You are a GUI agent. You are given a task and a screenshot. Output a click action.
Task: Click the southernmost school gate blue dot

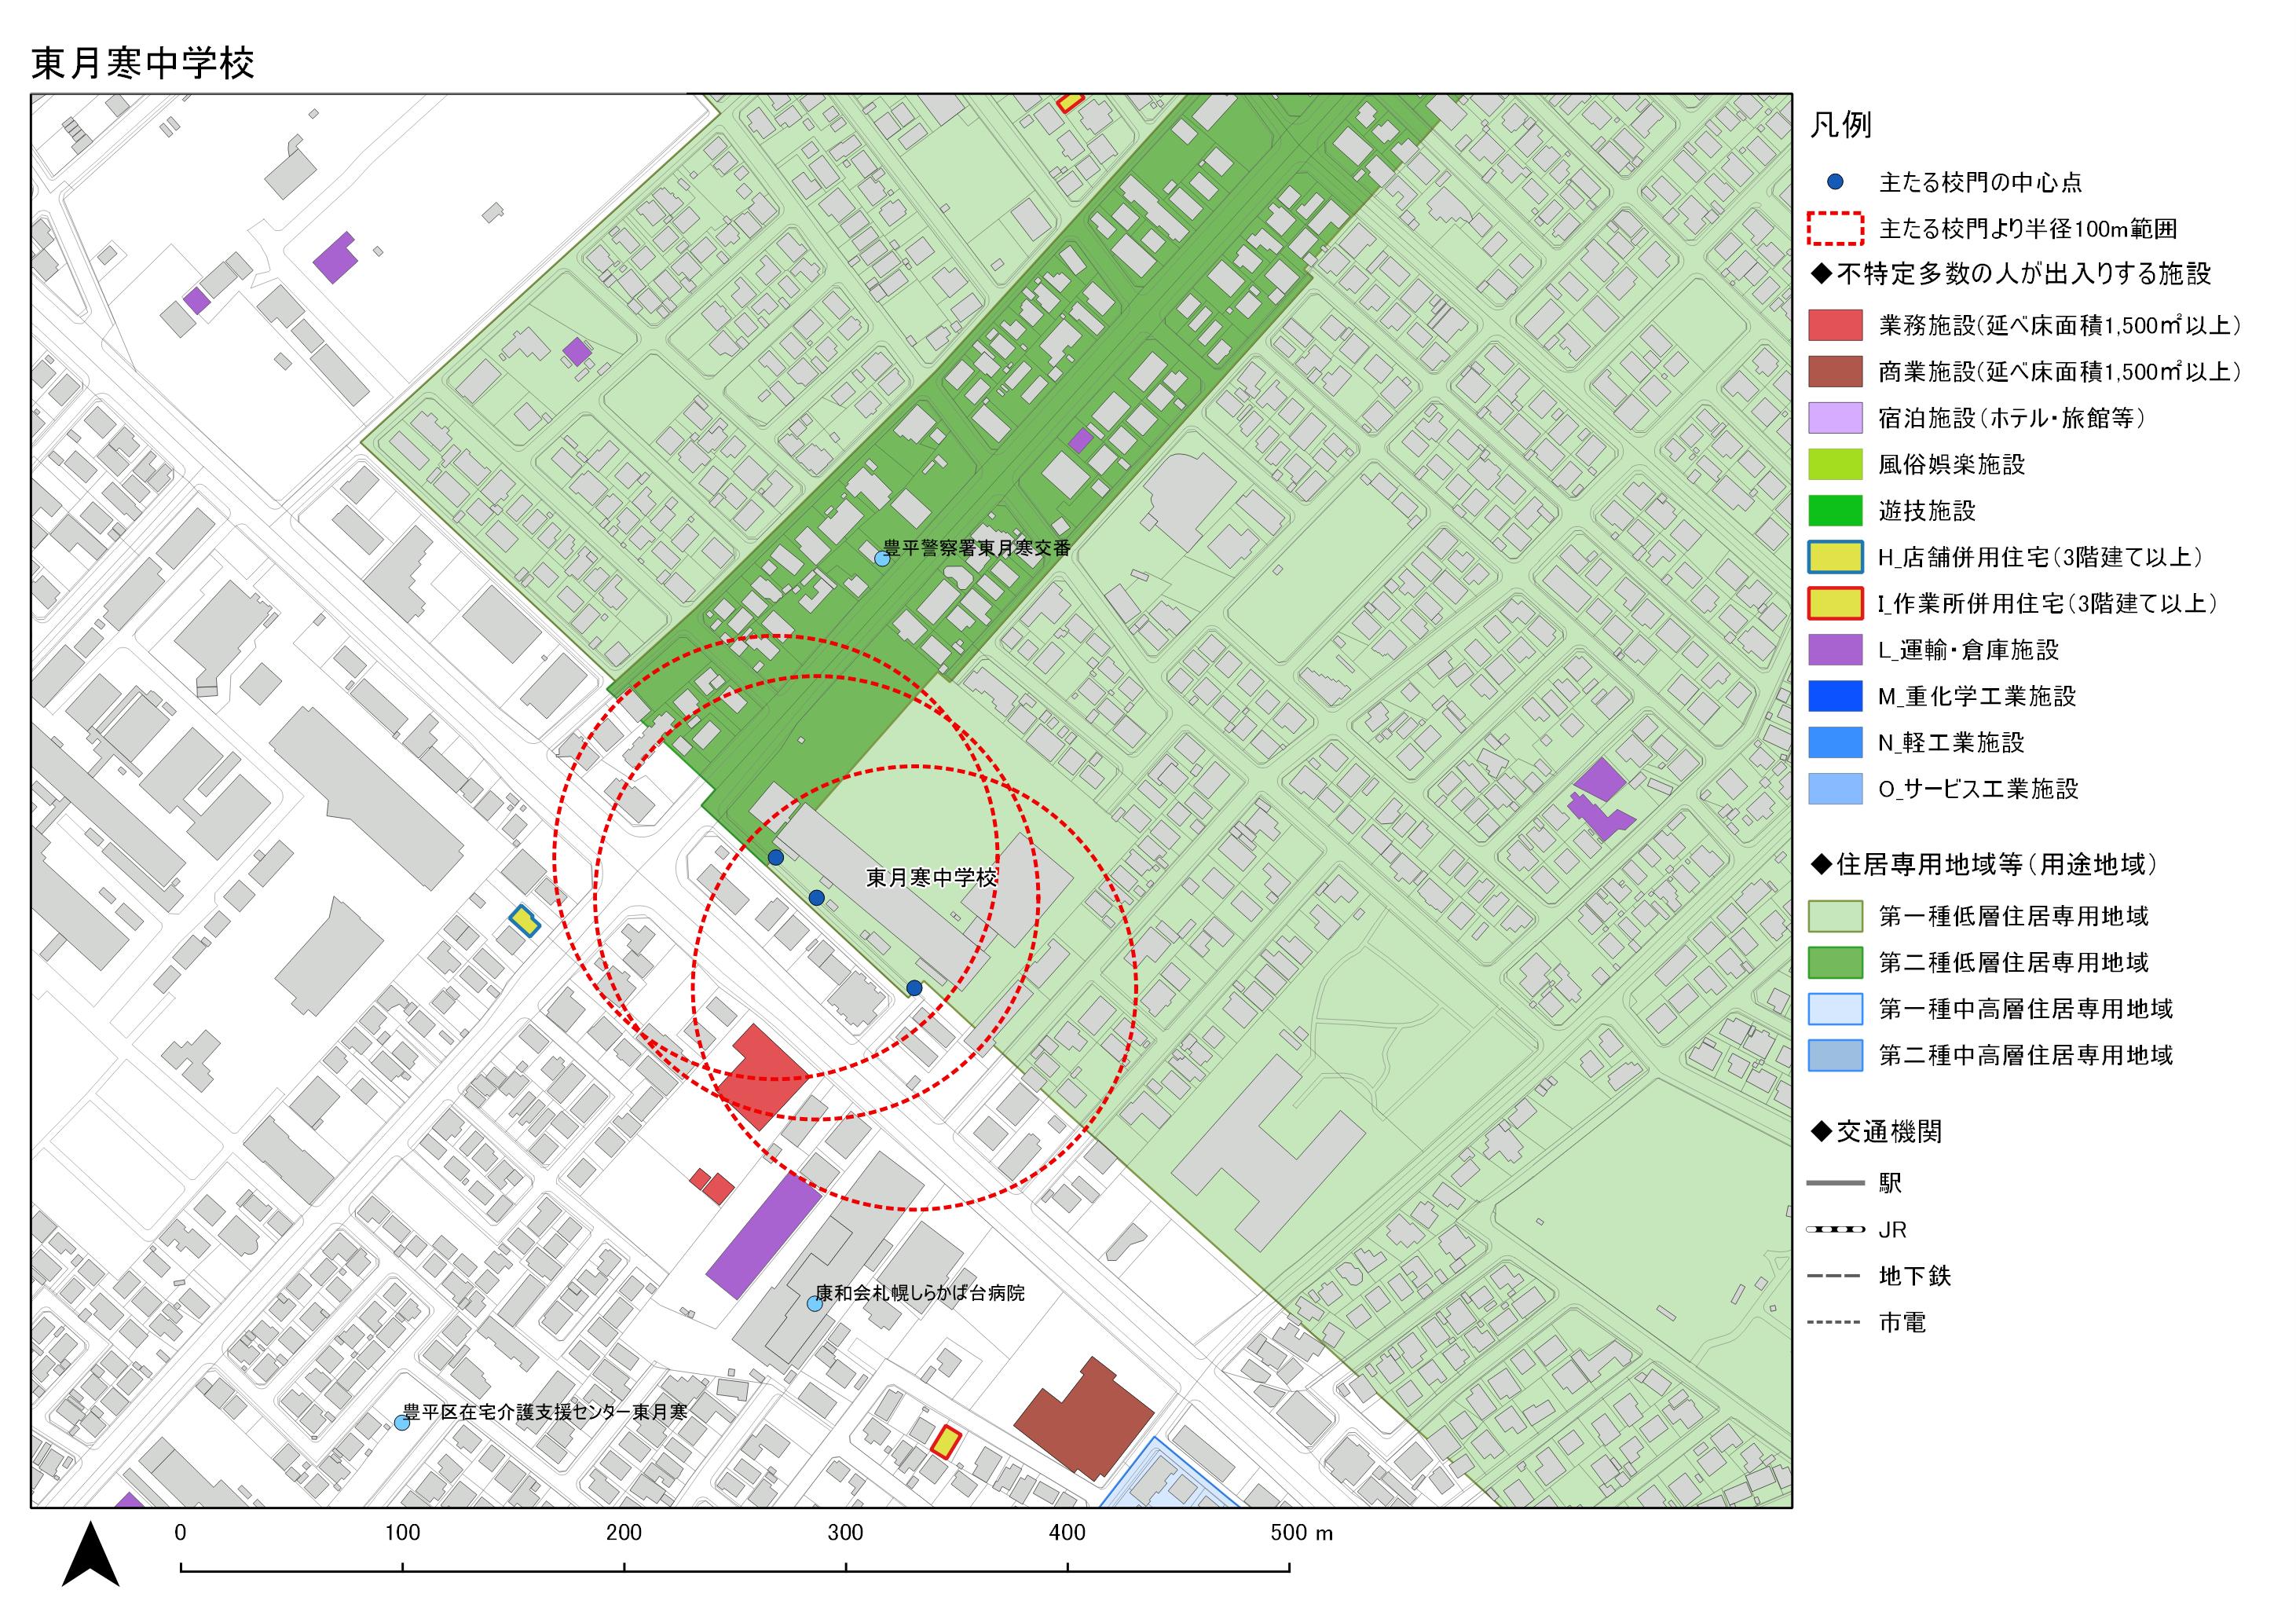(914, 988)
